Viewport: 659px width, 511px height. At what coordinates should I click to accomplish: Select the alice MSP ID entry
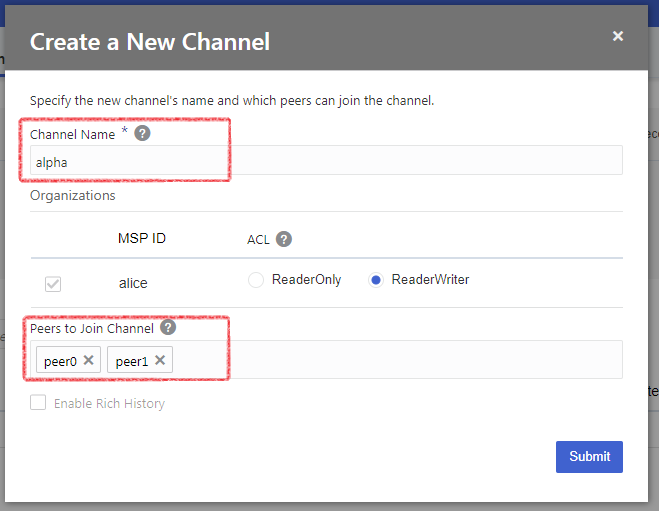click(x=133, y=283)
